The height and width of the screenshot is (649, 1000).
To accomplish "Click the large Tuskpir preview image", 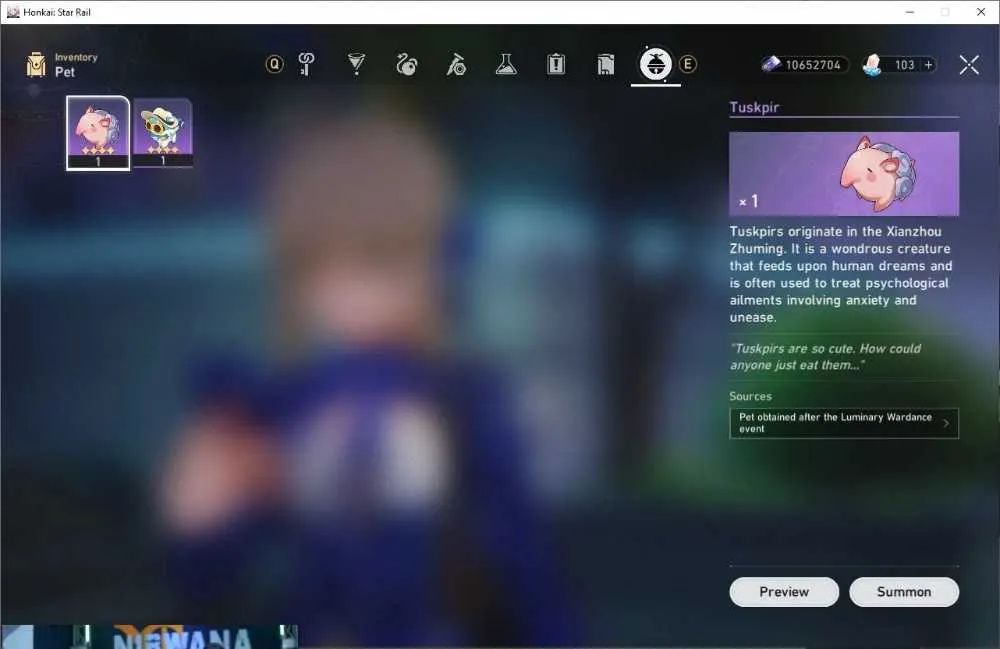I will tap(844, 173).
